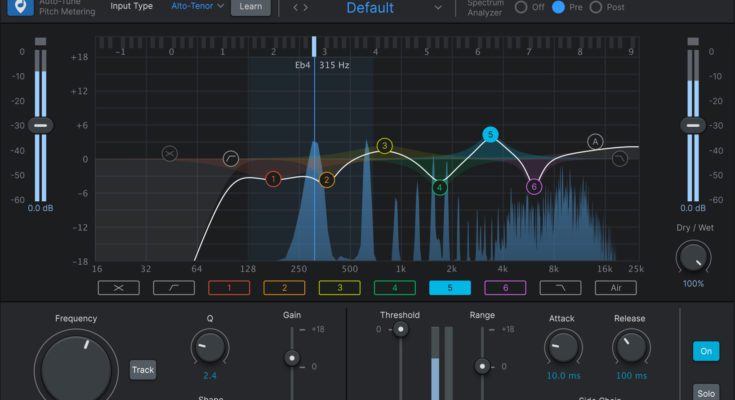Click the input level fader handle
The height and width of the screenshot is (400, 735).
point(40,125)
